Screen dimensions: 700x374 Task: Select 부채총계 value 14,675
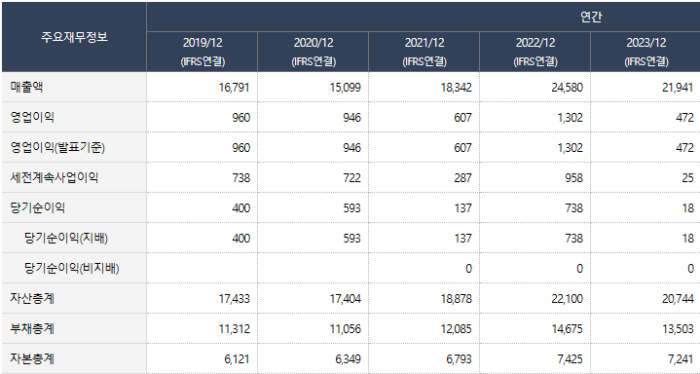tap(567, 329)
